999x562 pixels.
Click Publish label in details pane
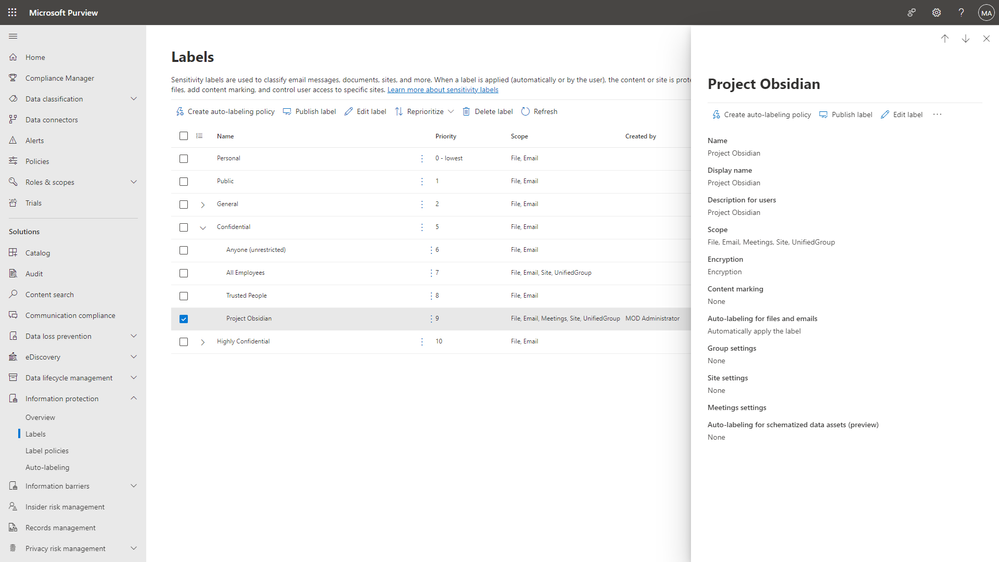[845, 115]
